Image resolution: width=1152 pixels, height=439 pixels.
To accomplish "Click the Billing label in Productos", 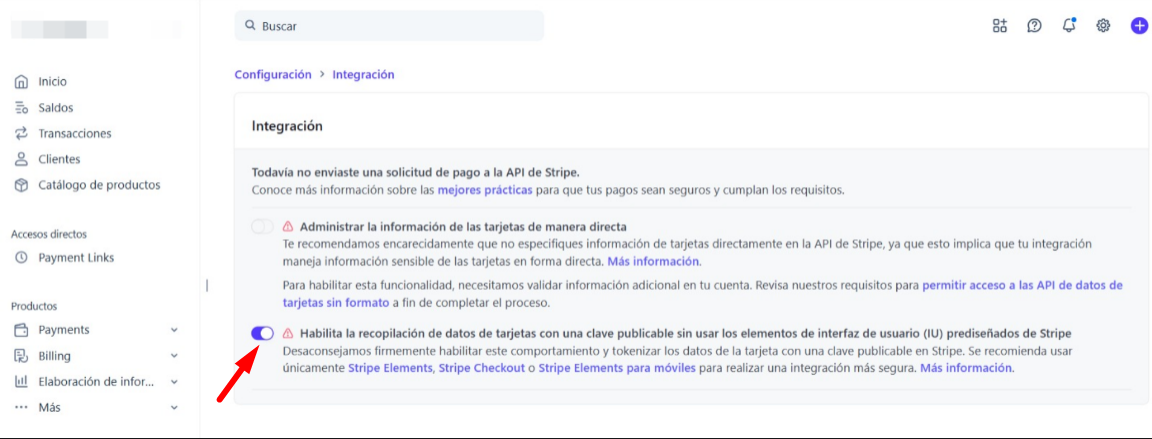I will click(54, 356).
